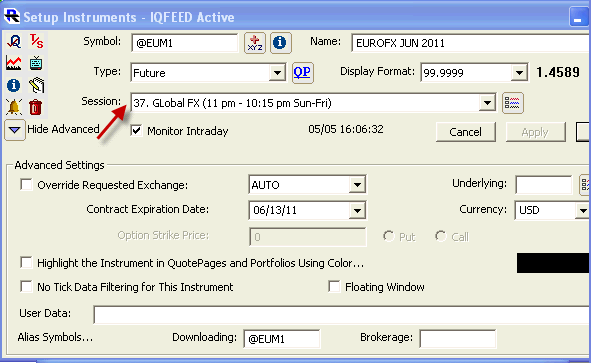
Task: Click the 05/05 16:06:32 timestamp
Action: point(346,129)
